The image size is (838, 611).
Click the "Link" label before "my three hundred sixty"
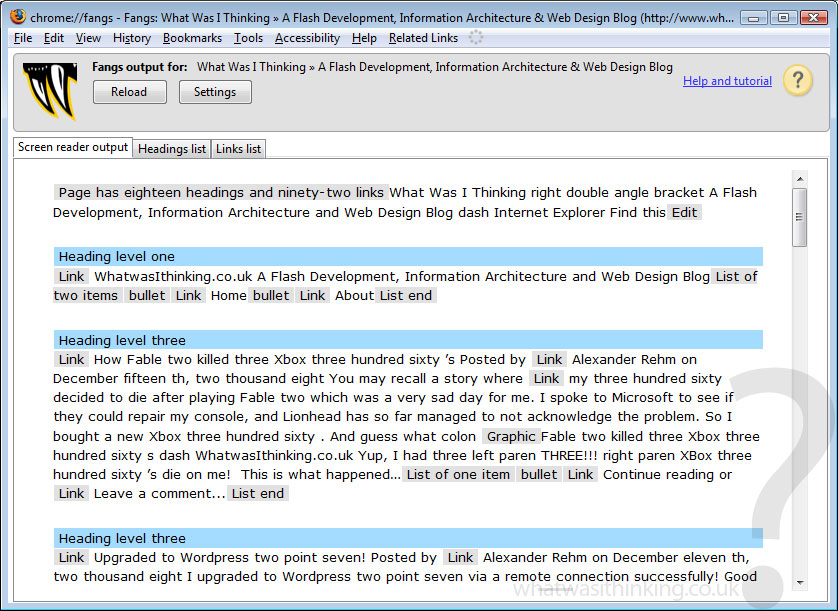click(546, 378)
